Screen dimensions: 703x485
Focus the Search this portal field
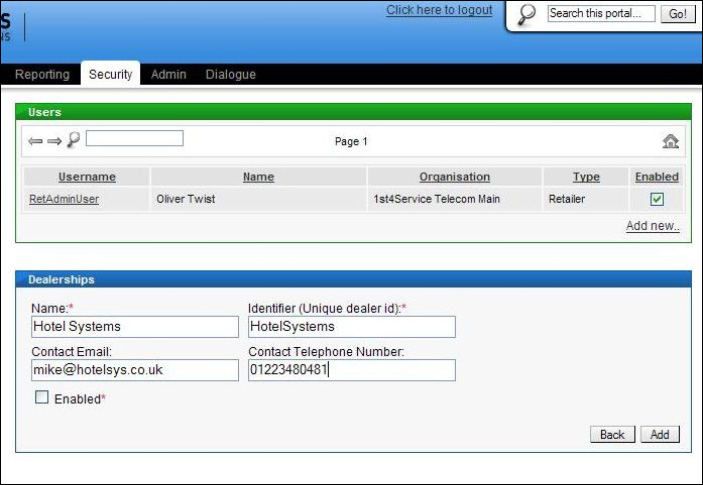pos(601,14)
